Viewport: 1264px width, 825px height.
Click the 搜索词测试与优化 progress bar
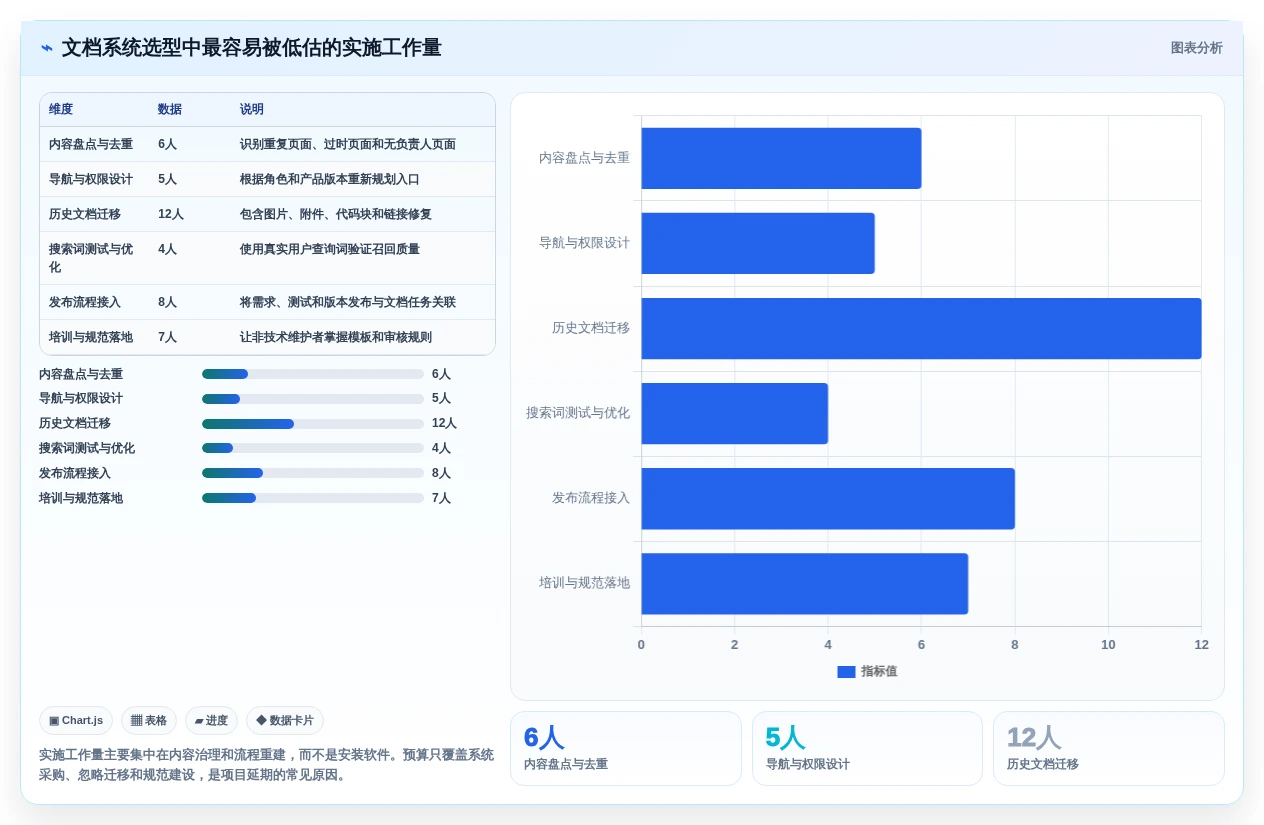[313, 448]
